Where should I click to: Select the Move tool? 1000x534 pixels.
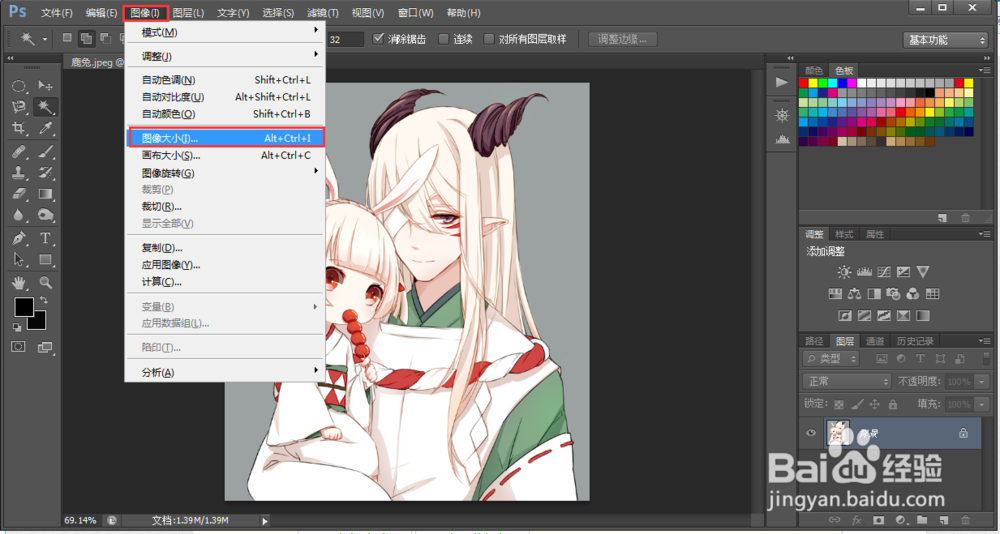pyautogui.click(x=45, y=85)
